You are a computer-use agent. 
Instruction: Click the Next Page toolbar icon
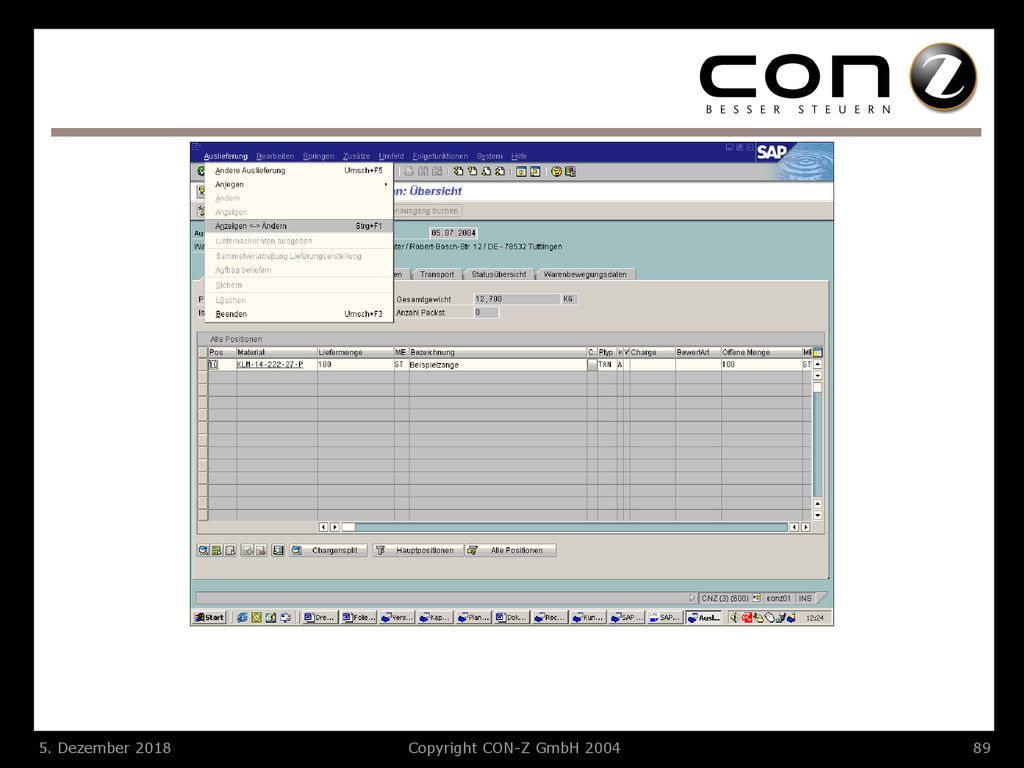tap(486, 172)
